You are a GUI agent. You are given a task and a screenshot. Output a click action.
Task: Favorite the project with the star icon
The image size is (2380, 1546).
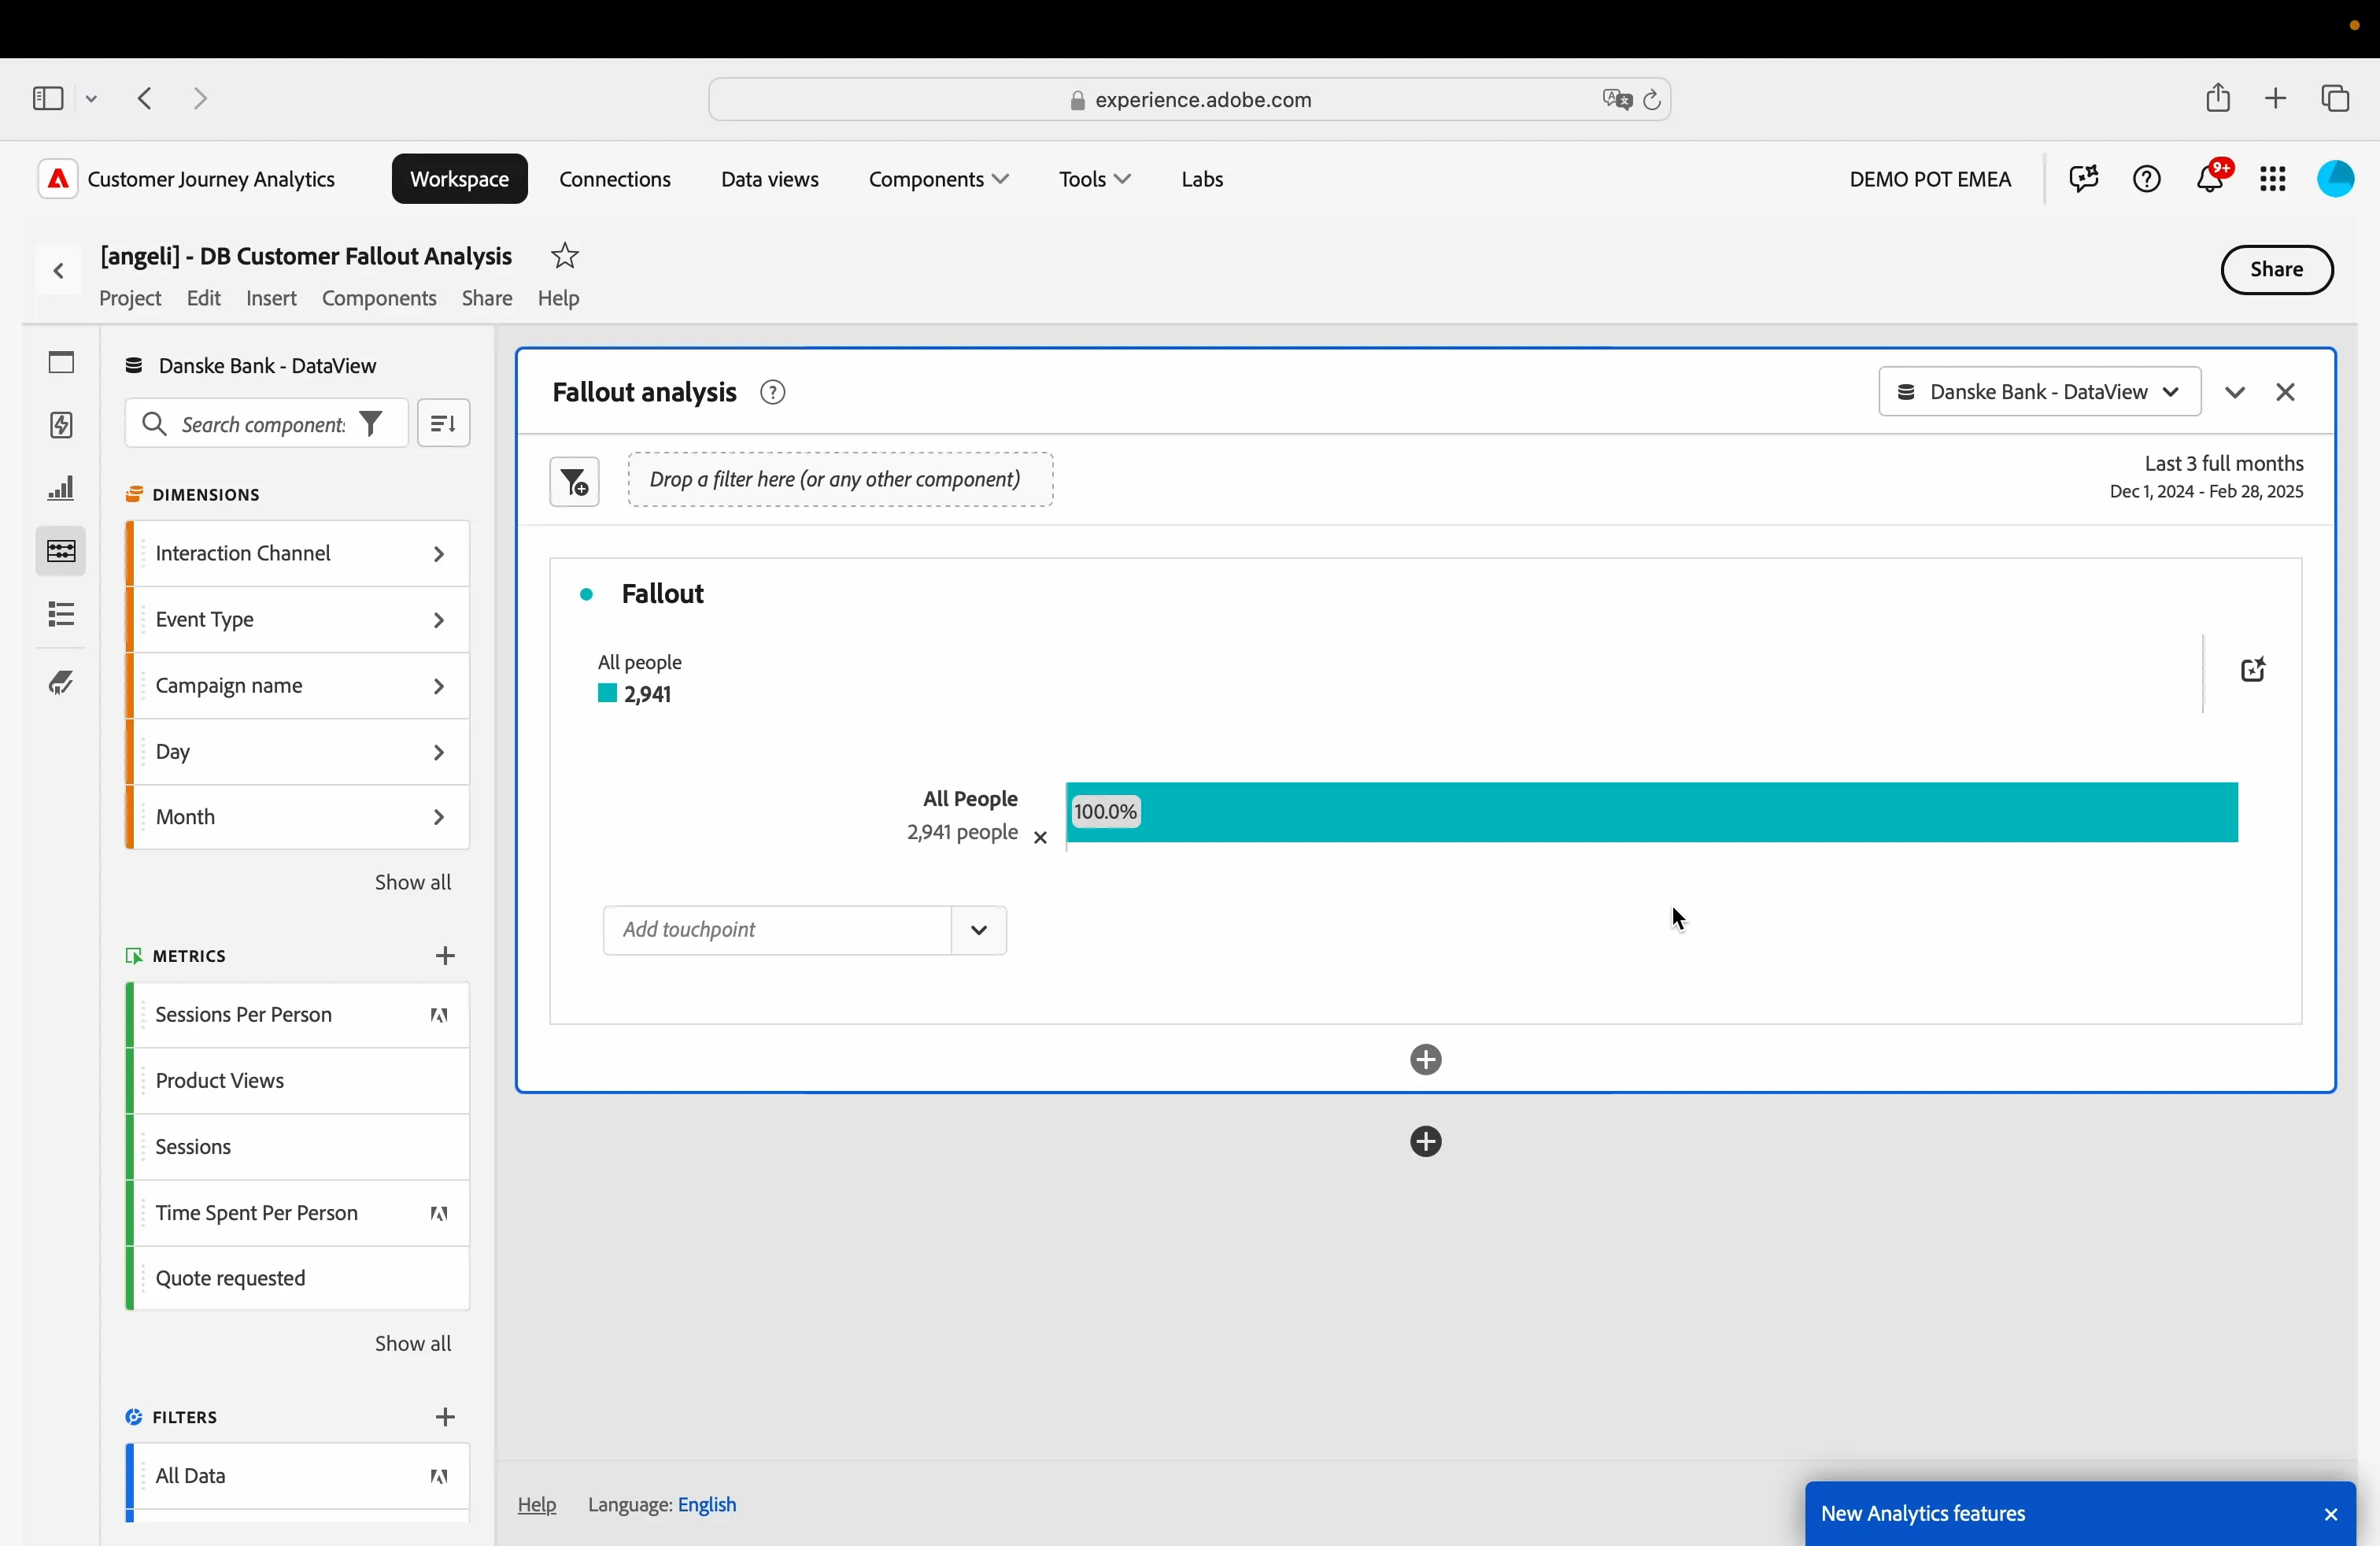point(565,256)
